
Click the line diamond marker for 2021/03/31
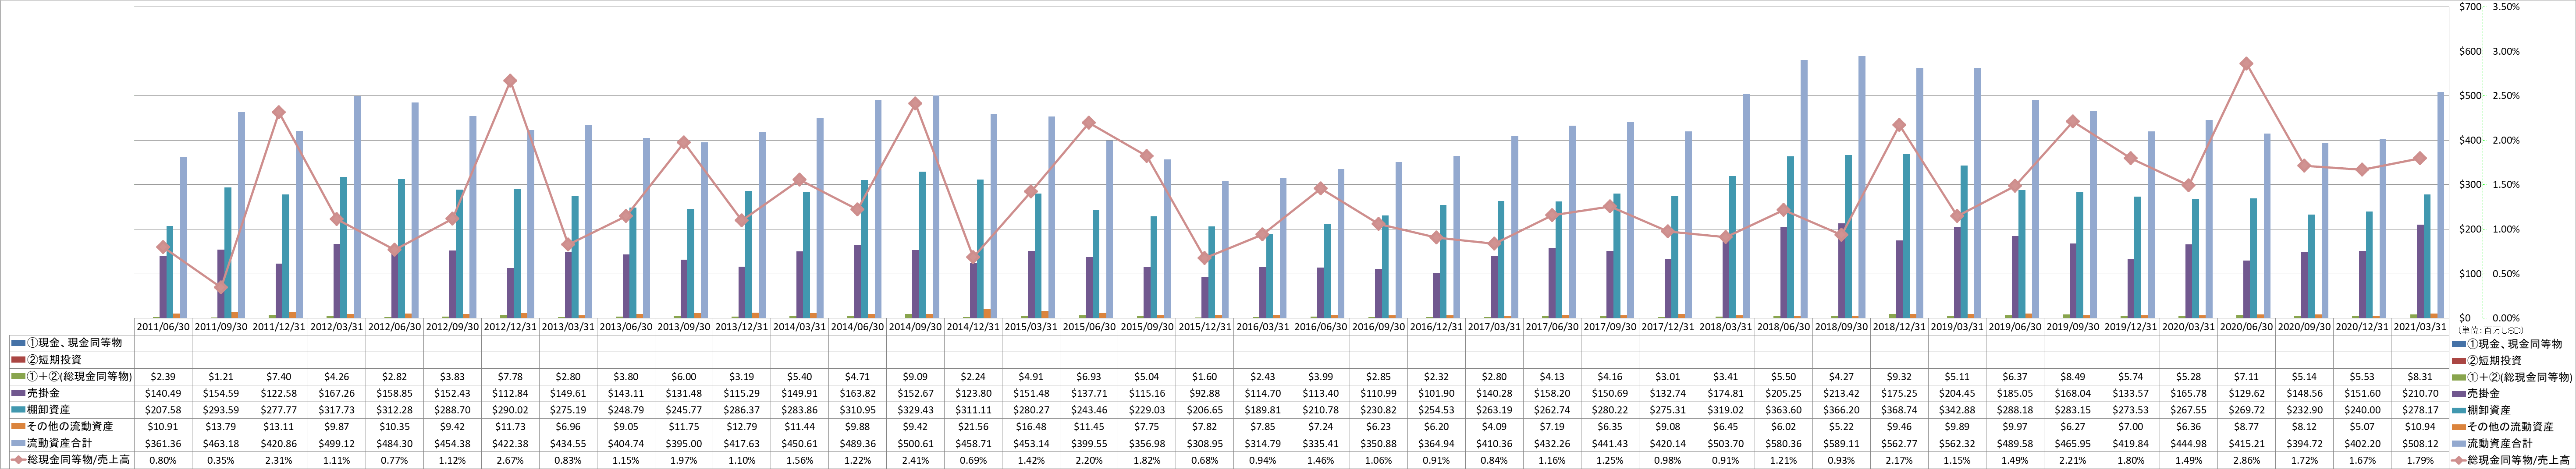(x=2420, y=158)
